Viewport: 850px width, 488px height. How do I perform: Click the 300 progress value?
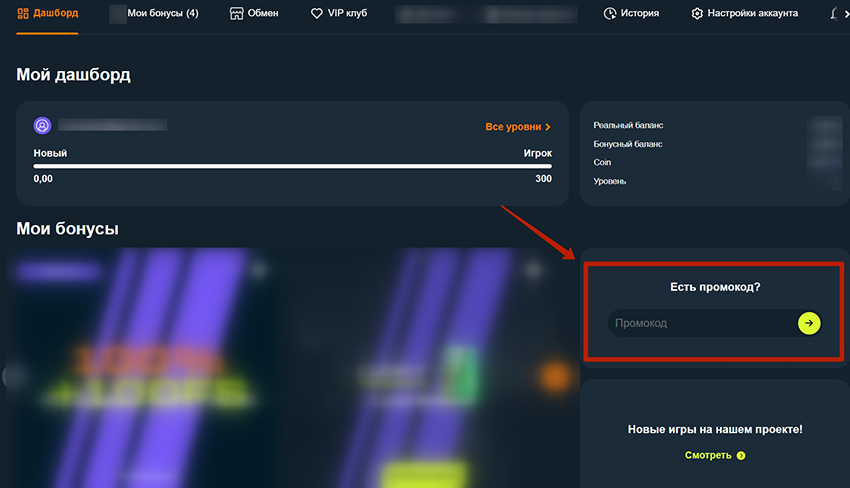point(544,178)
